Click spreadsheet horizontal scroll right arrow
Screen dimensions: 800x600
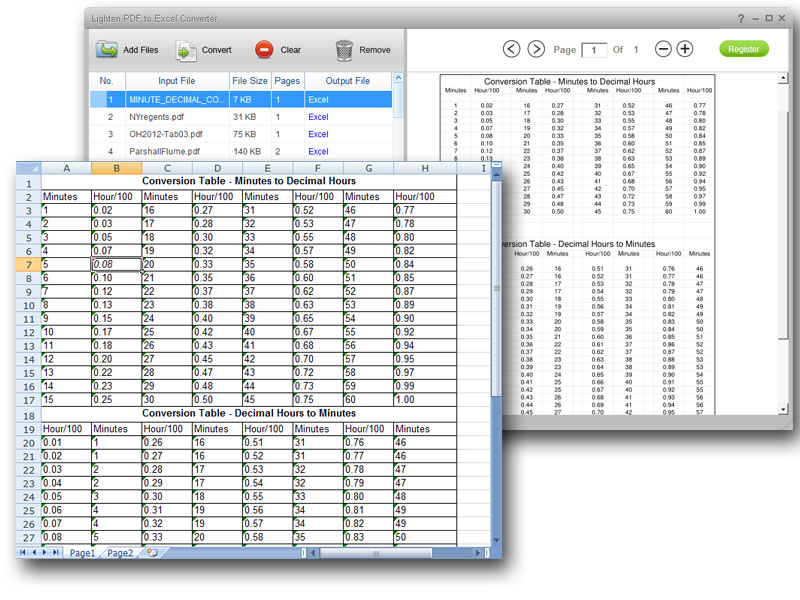click(478, 553)
